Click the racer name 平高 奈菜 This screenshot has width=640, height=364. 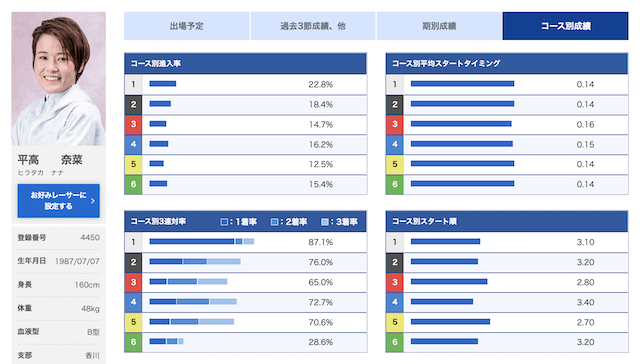point(50,160)
